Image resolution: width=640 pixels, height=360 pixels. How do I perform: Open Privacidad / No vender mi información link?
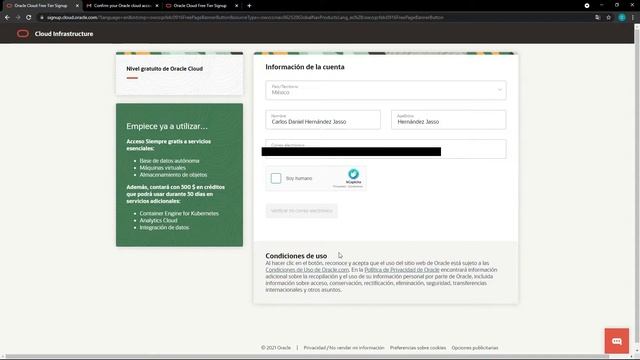tap(344, 348)
